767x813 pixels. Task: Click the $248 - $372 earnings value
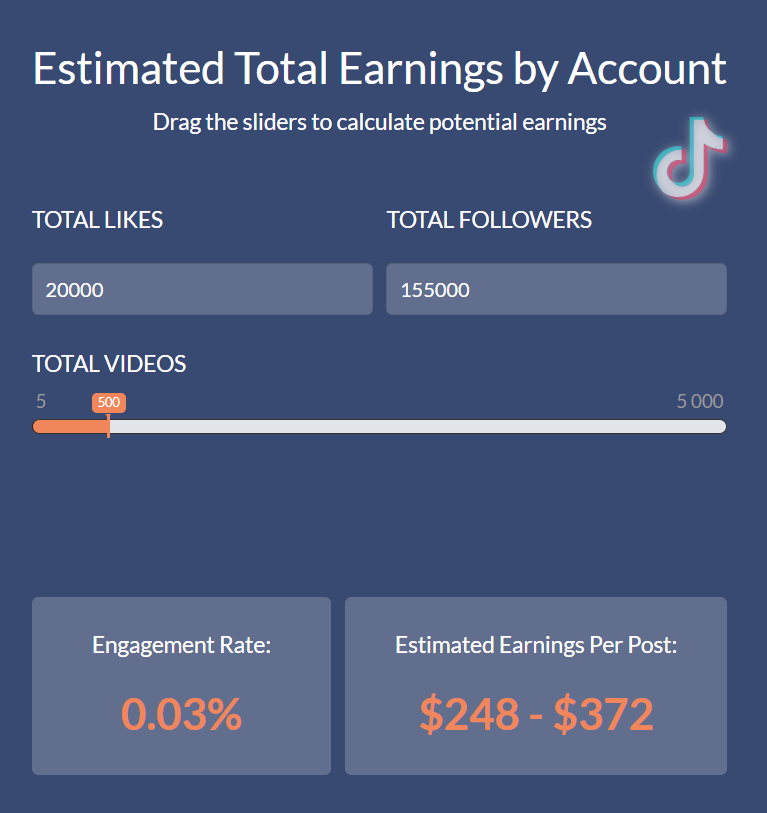(x=535, y=714)
